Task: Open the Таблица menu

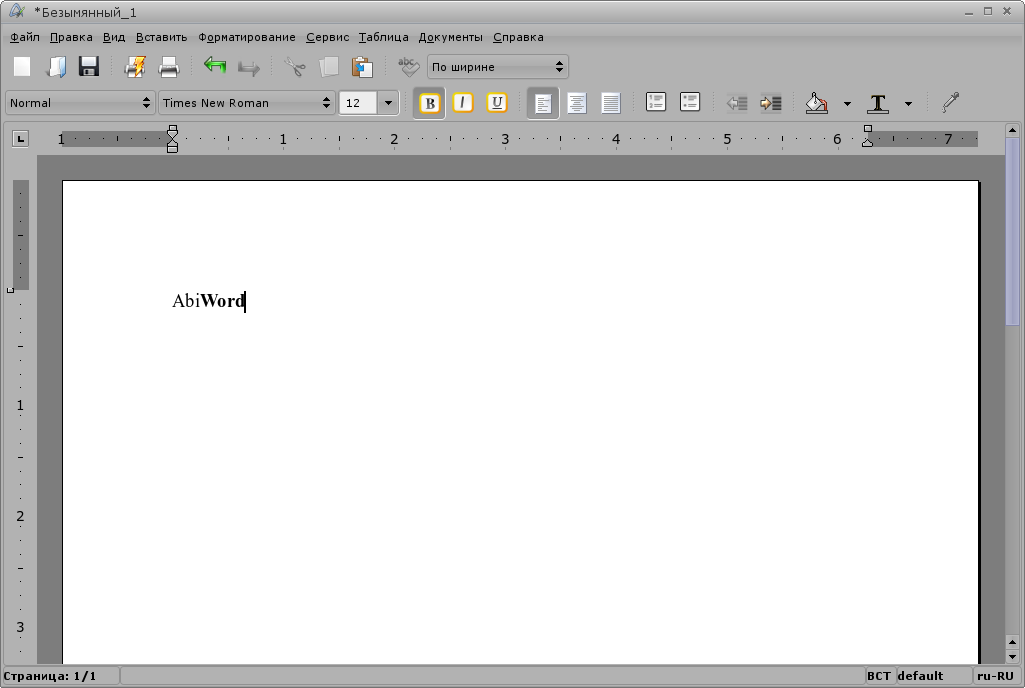Action: pos(384,37)
